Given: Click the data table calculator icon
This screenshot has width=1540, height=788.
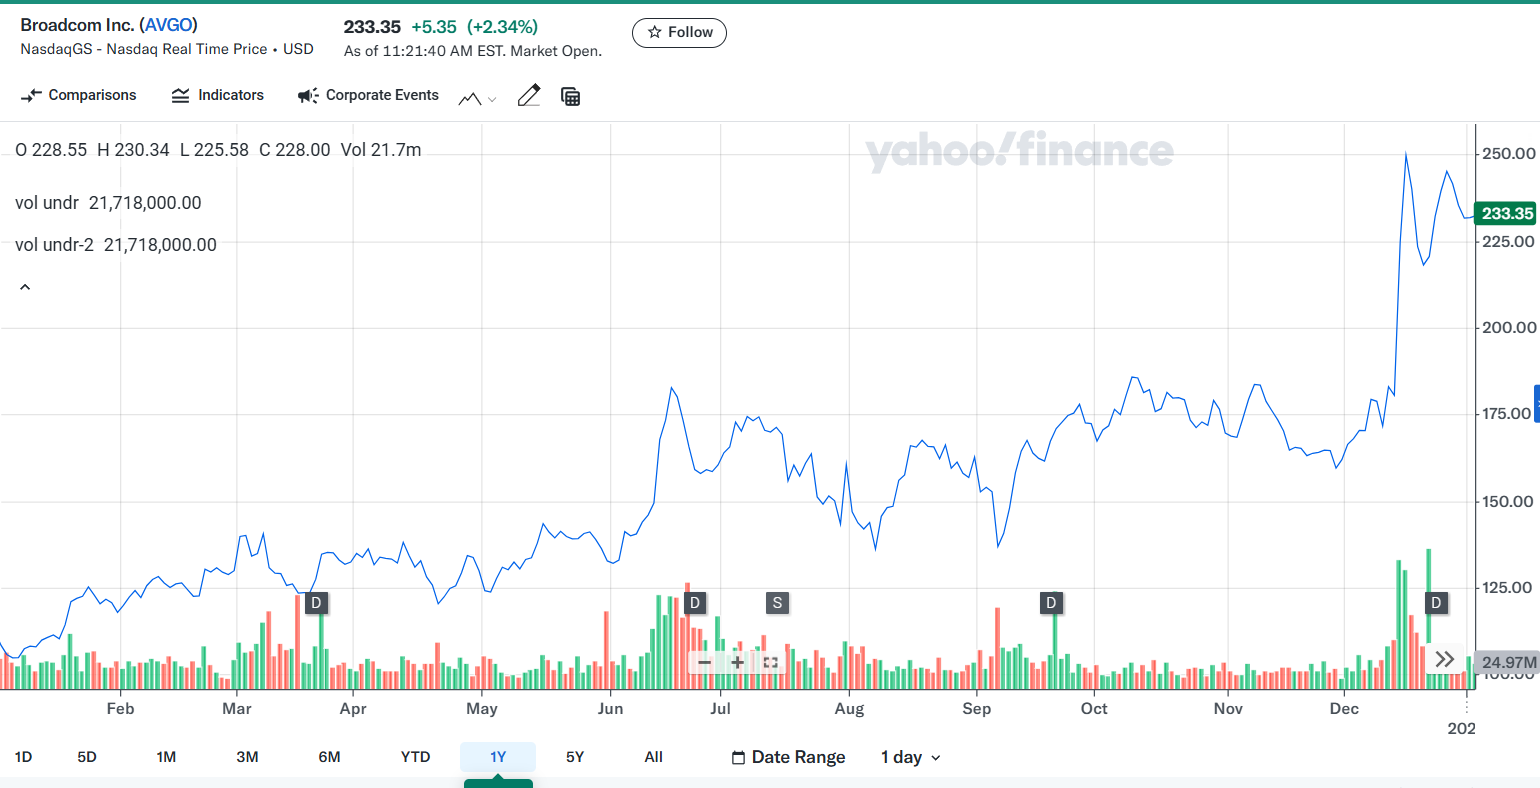Looking at the screenshot, I should pyautogui.click(x=571, y=96).
